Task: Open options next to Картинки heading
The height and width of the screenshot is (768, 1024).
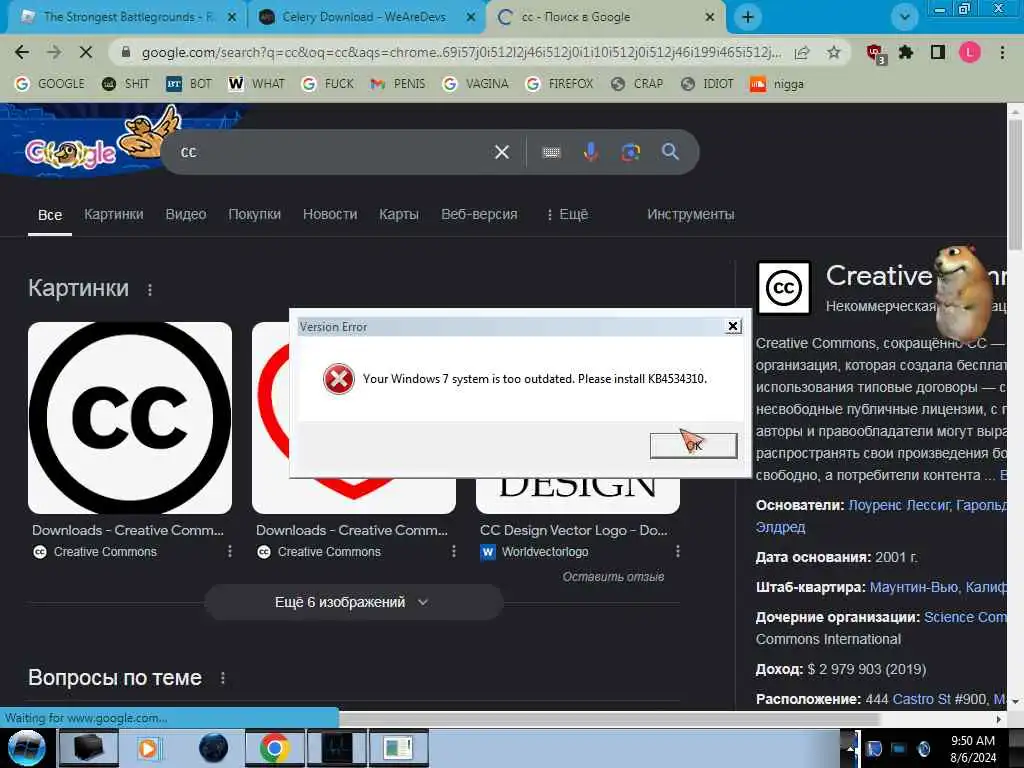Action: [150, 289]
